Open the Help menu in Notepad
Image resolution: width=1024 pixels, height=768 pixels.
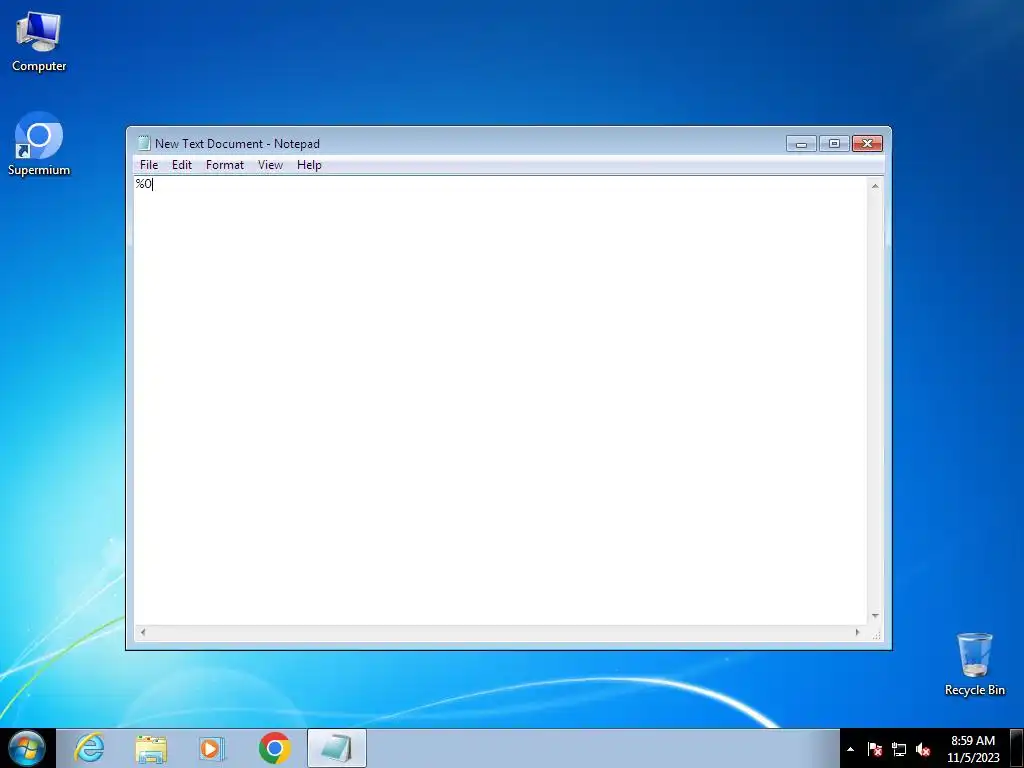[x=309, y=165]
